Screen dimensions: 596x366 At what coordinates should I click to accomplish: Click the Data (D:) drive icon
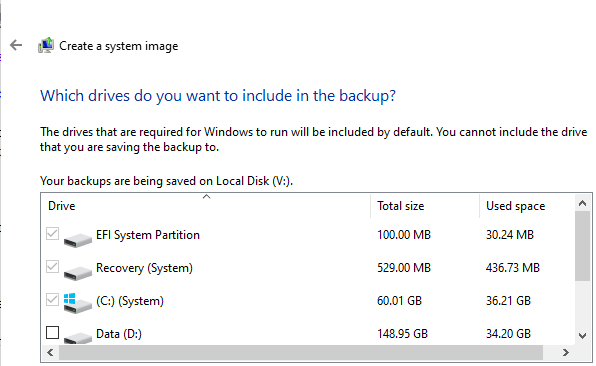78,337
